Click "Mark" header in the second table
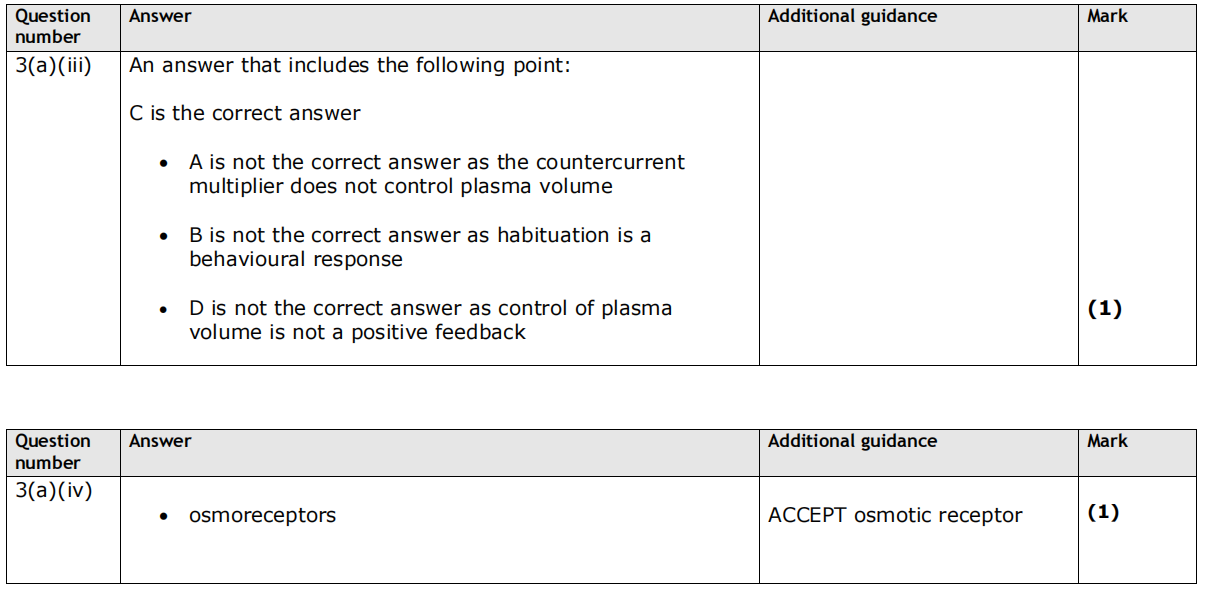1205x592 pixels. (1107, 441)
